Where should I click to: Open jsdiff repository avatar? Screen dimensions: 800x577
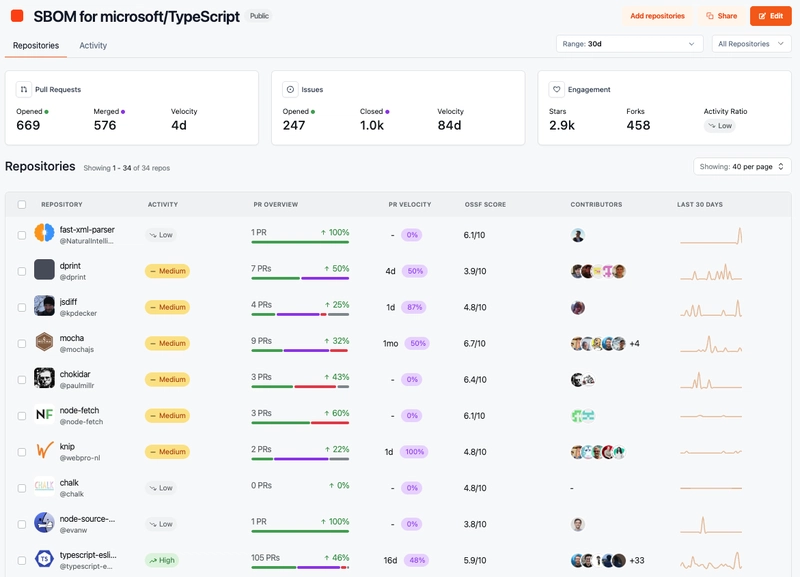pos(44,305)
